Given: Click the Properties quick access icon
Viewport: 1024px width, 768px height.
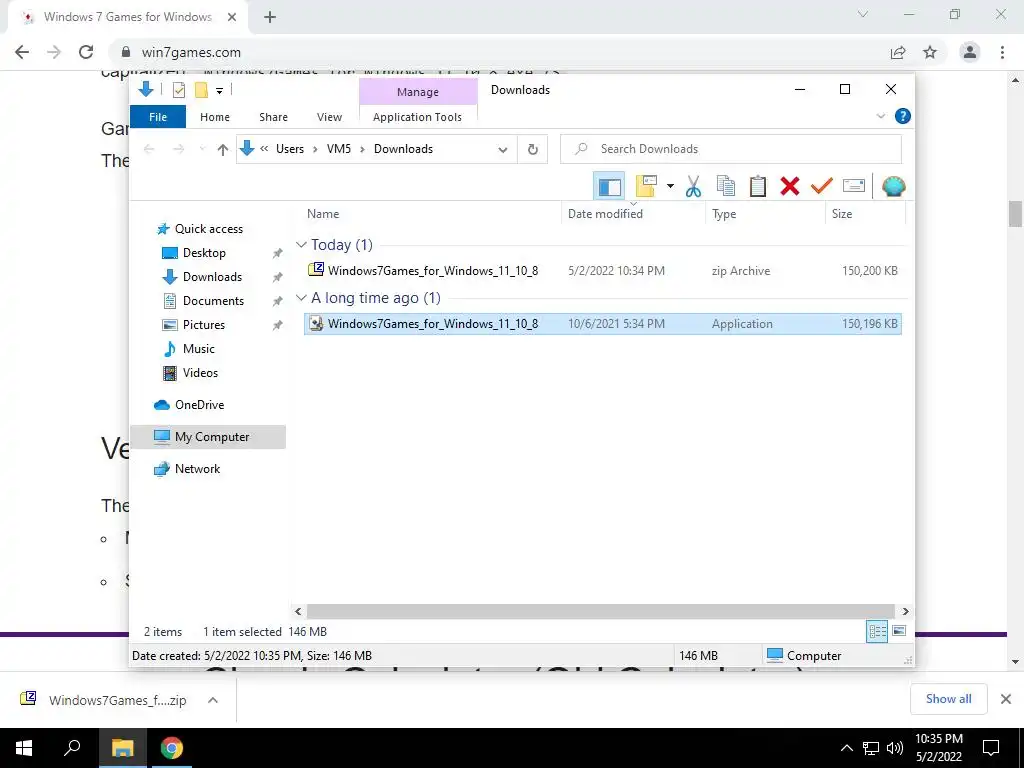Looking at the screenshot, I should [x=178, y=90].
